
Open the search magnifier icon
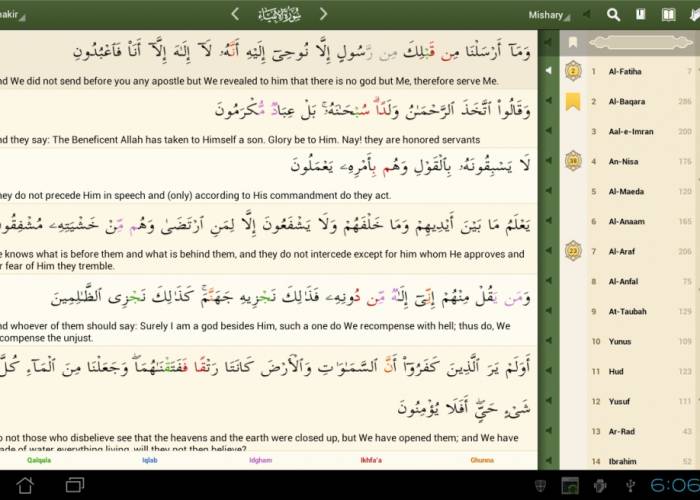click(613, 15)
